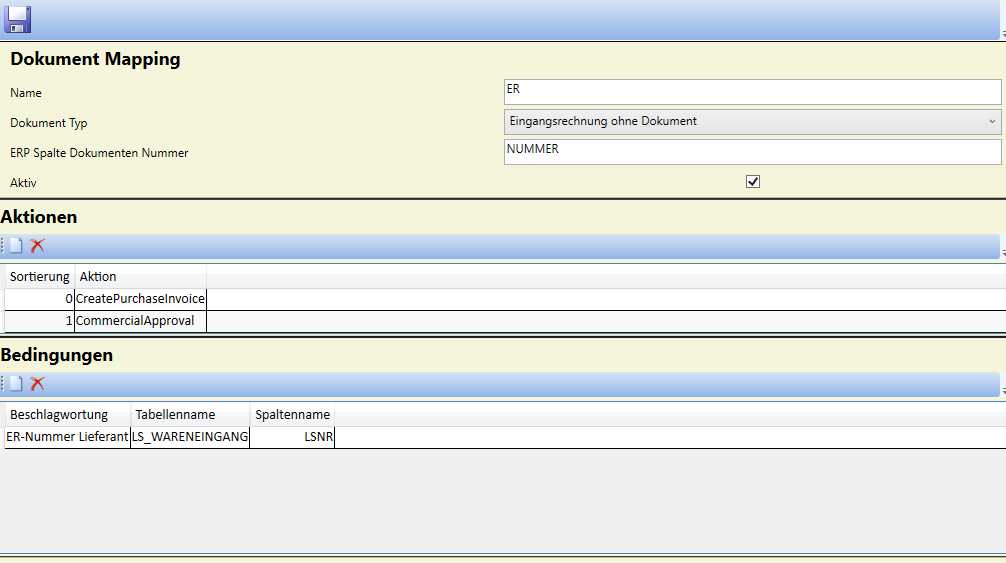The height and width of the screenshot is (563, 1006).
Task: Delete selected action with red X in Aktionen
Action: click(x=38, y=246)
